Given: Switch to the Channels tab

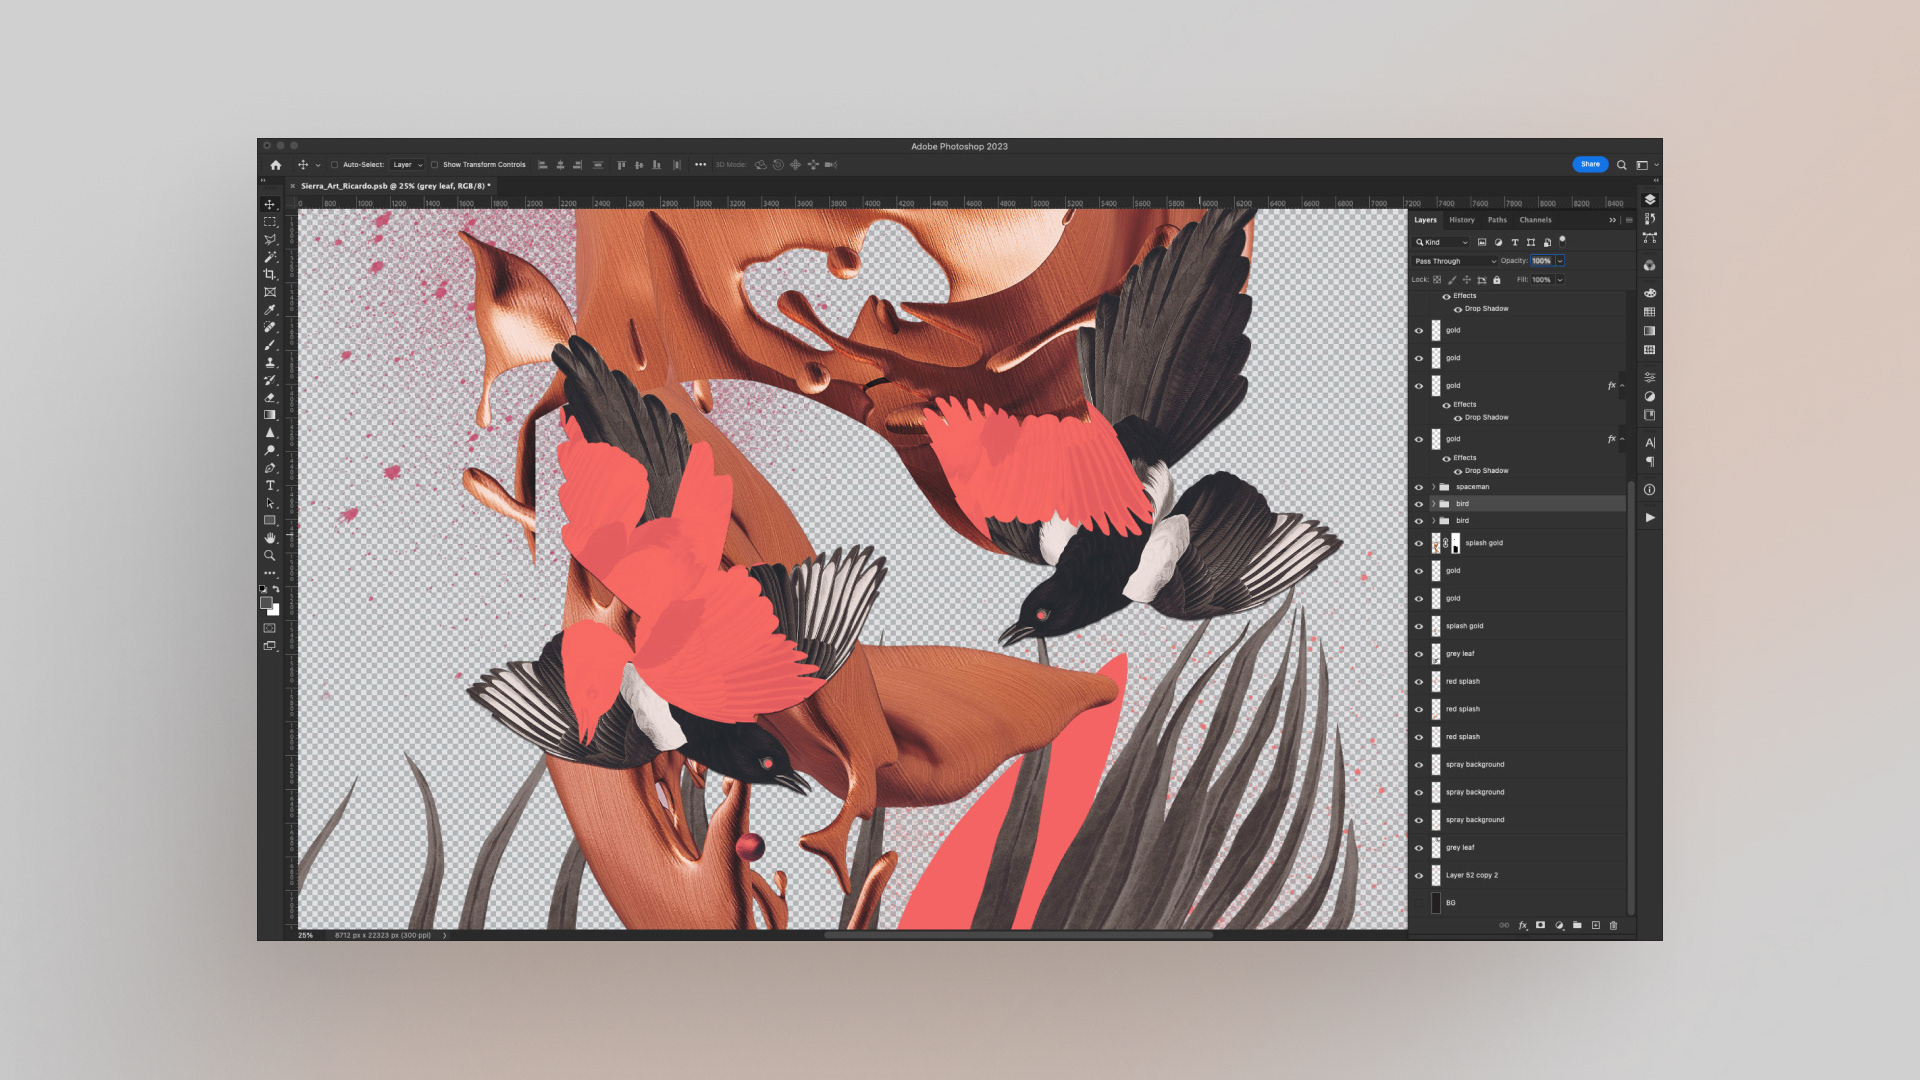Looking at the screenshot, I should pos(1535,220).
